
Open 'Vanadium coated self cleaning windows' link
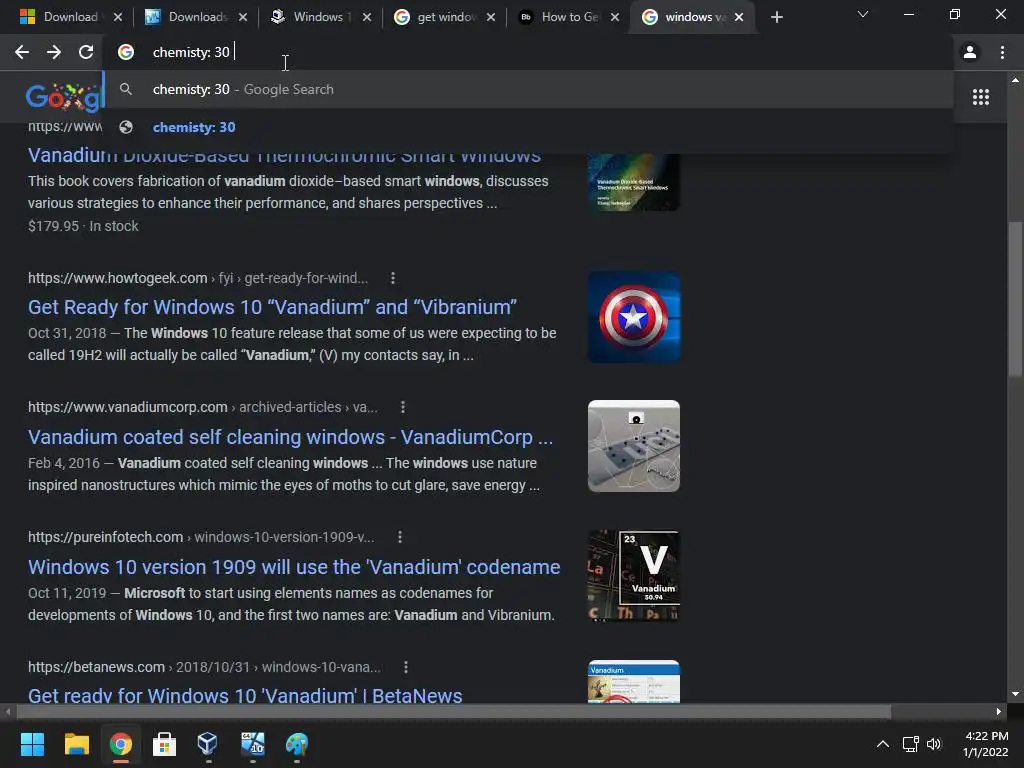pos(291,437)
